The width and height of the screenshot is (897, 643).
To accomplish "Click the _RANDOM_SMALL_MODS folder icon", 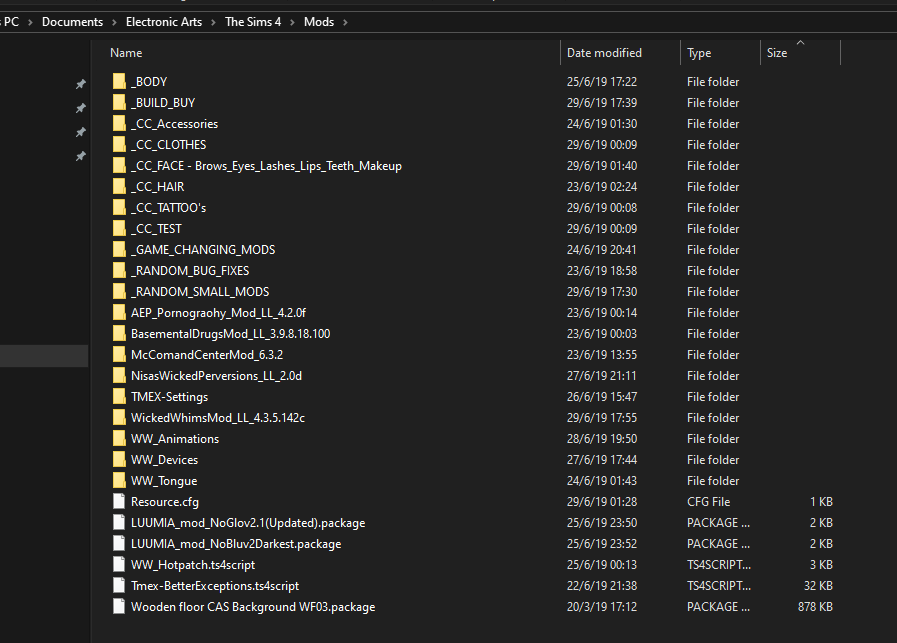I will tap(119, 292).
